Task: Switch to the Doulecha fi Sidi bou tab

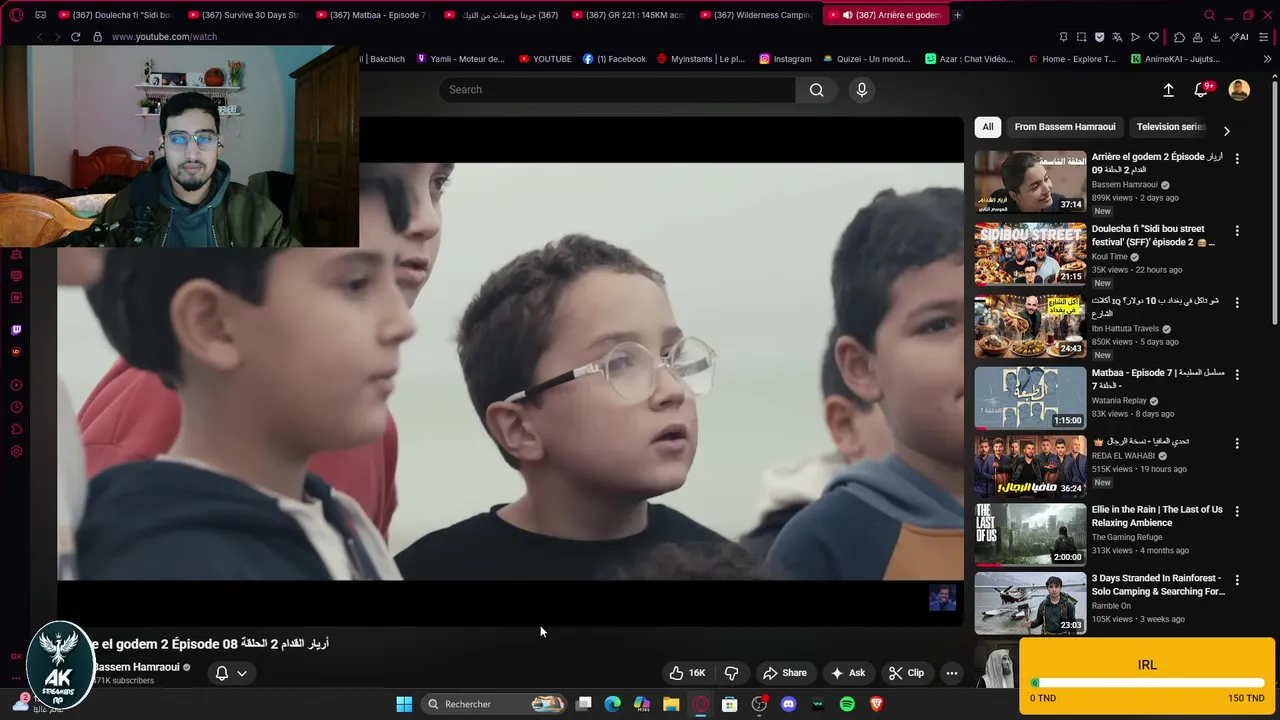Action: tap(116, 15)
